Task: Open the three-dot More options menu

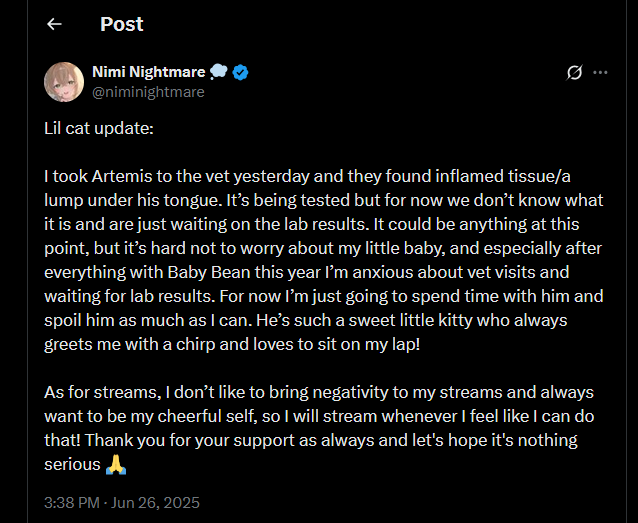Action: (600, 72)
